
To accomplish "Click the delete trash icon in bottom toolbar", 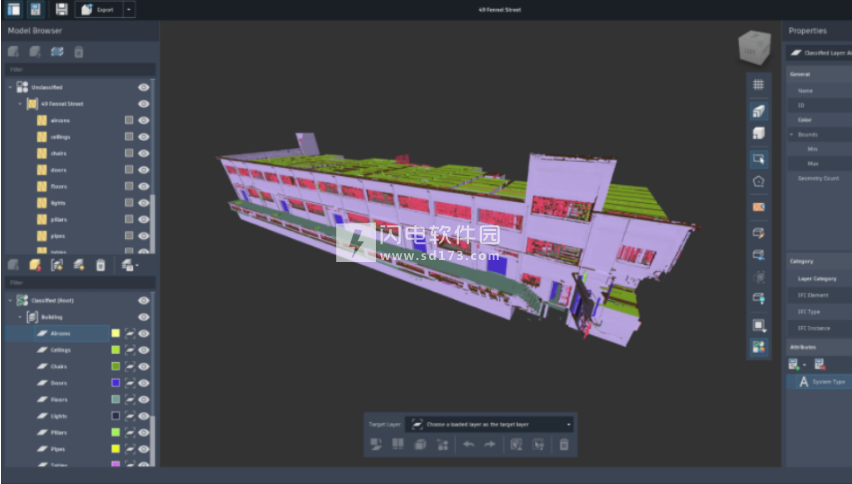I will pyautogui.click(x=564, y=444).
